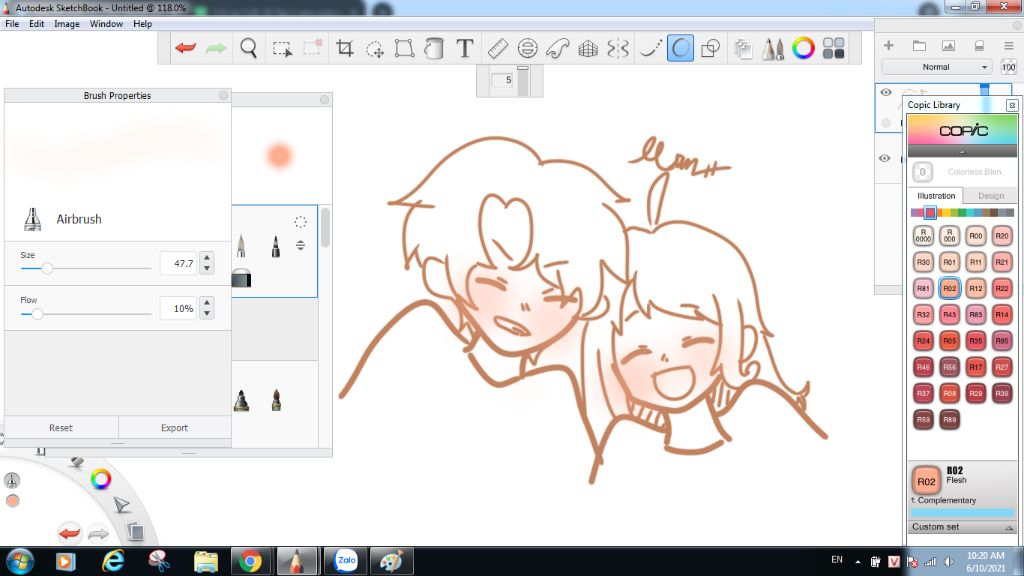Screen dimensions: 1024x576
Task: Switch to the Illustration tab
Action: coord(936,196)
